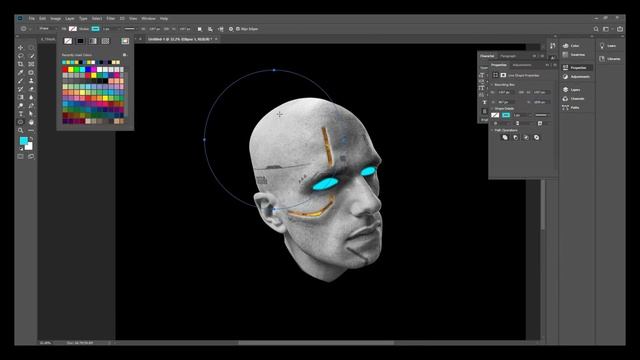Open path operations dropdown in options bar
The height and width of the screenshot is (360, 640).
point(200,29)
